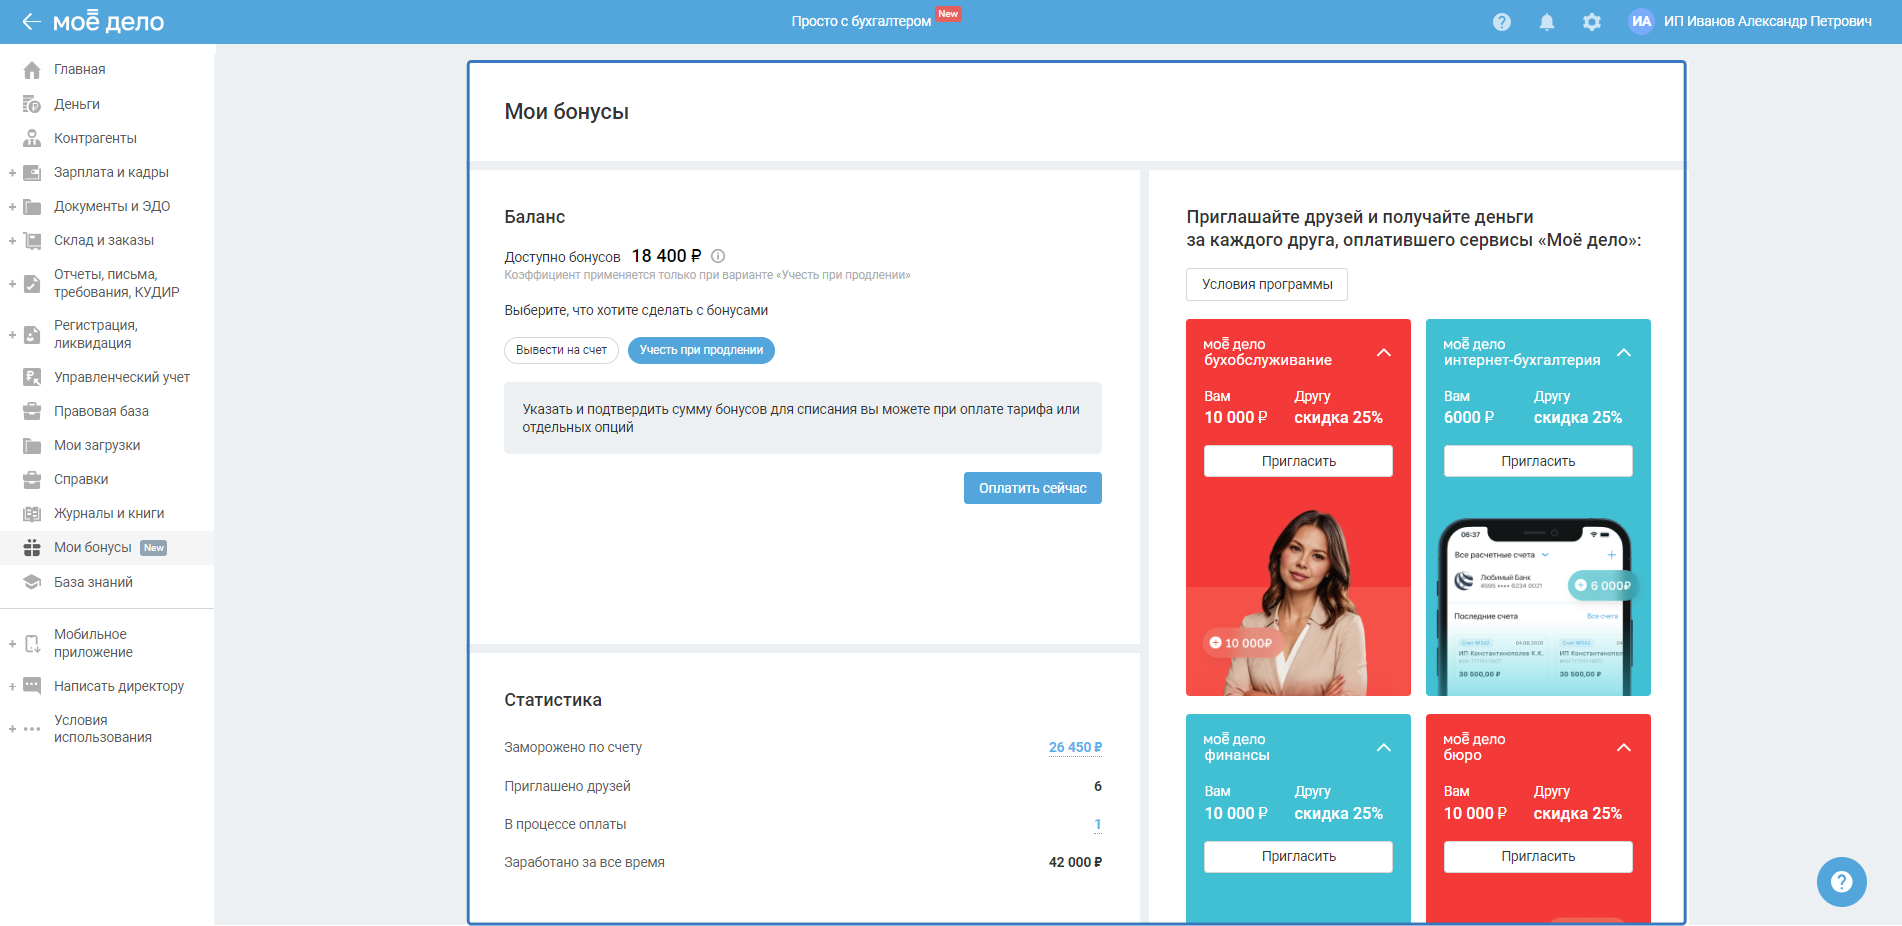Click the Зарплата и кадры icon
The image size is (1902, 926).
pos(32,172)
